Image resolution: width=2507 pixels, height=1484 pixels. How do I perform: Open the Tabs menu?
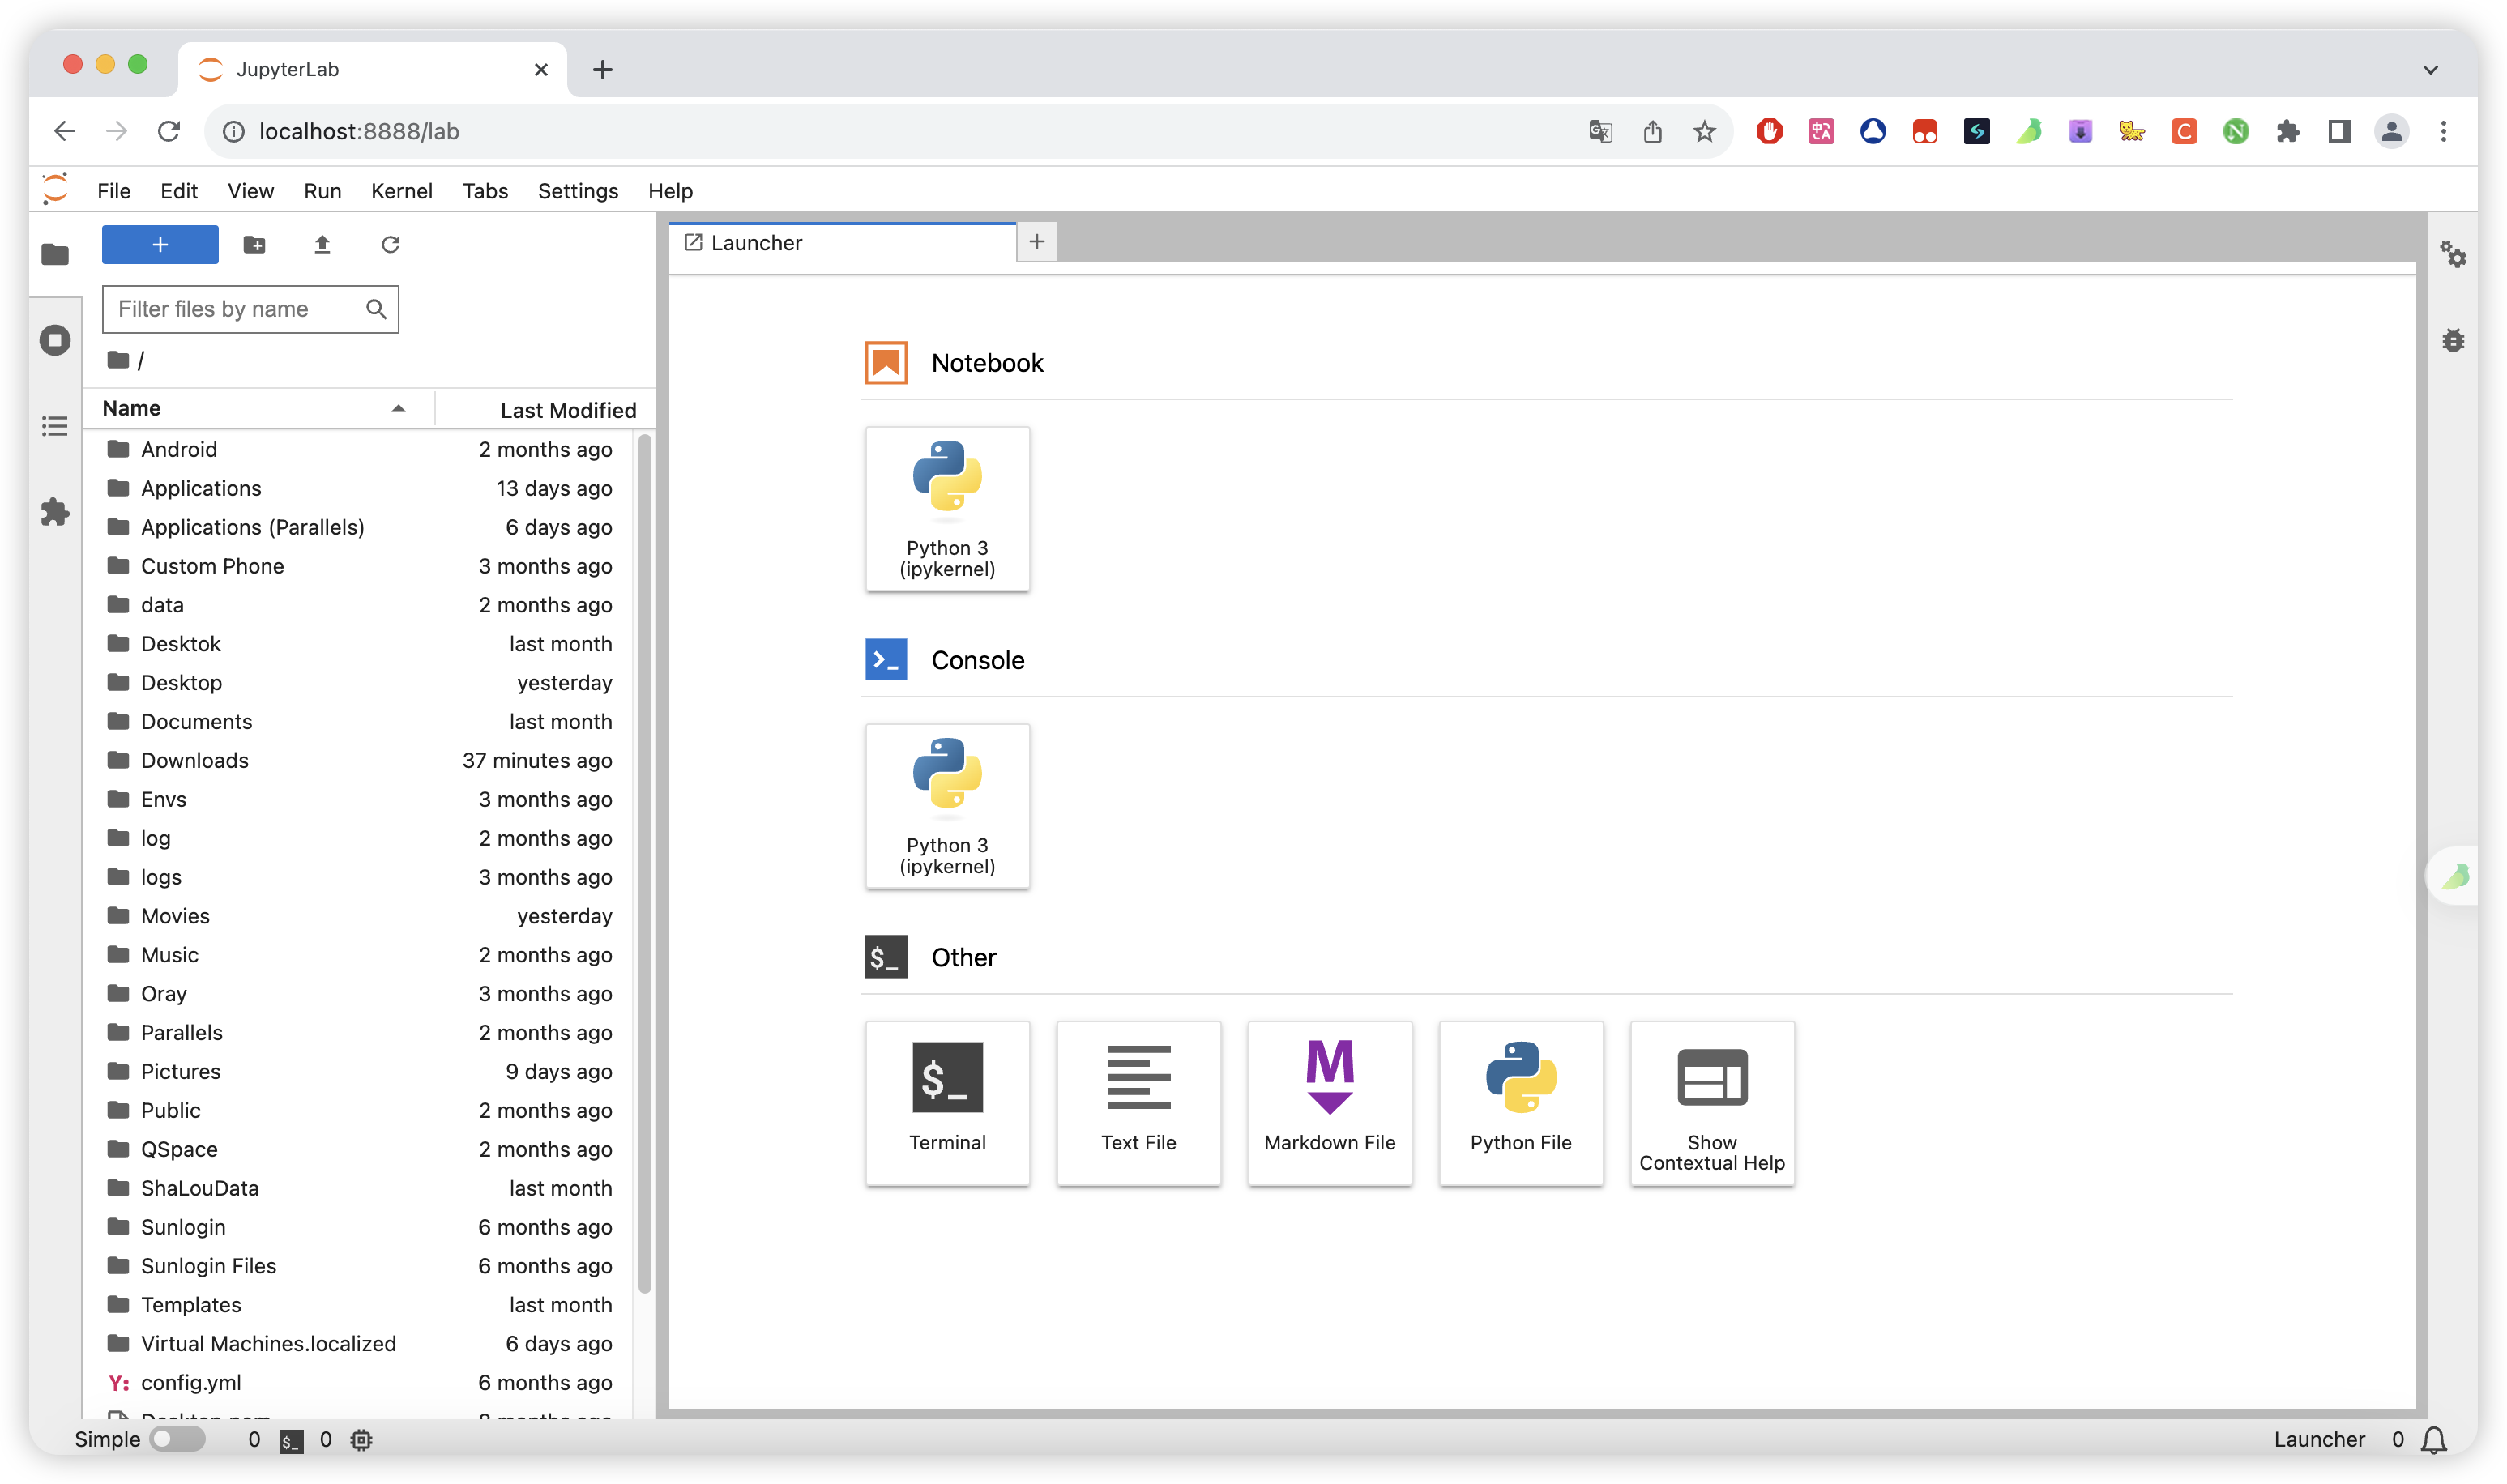tap(485, 190)
